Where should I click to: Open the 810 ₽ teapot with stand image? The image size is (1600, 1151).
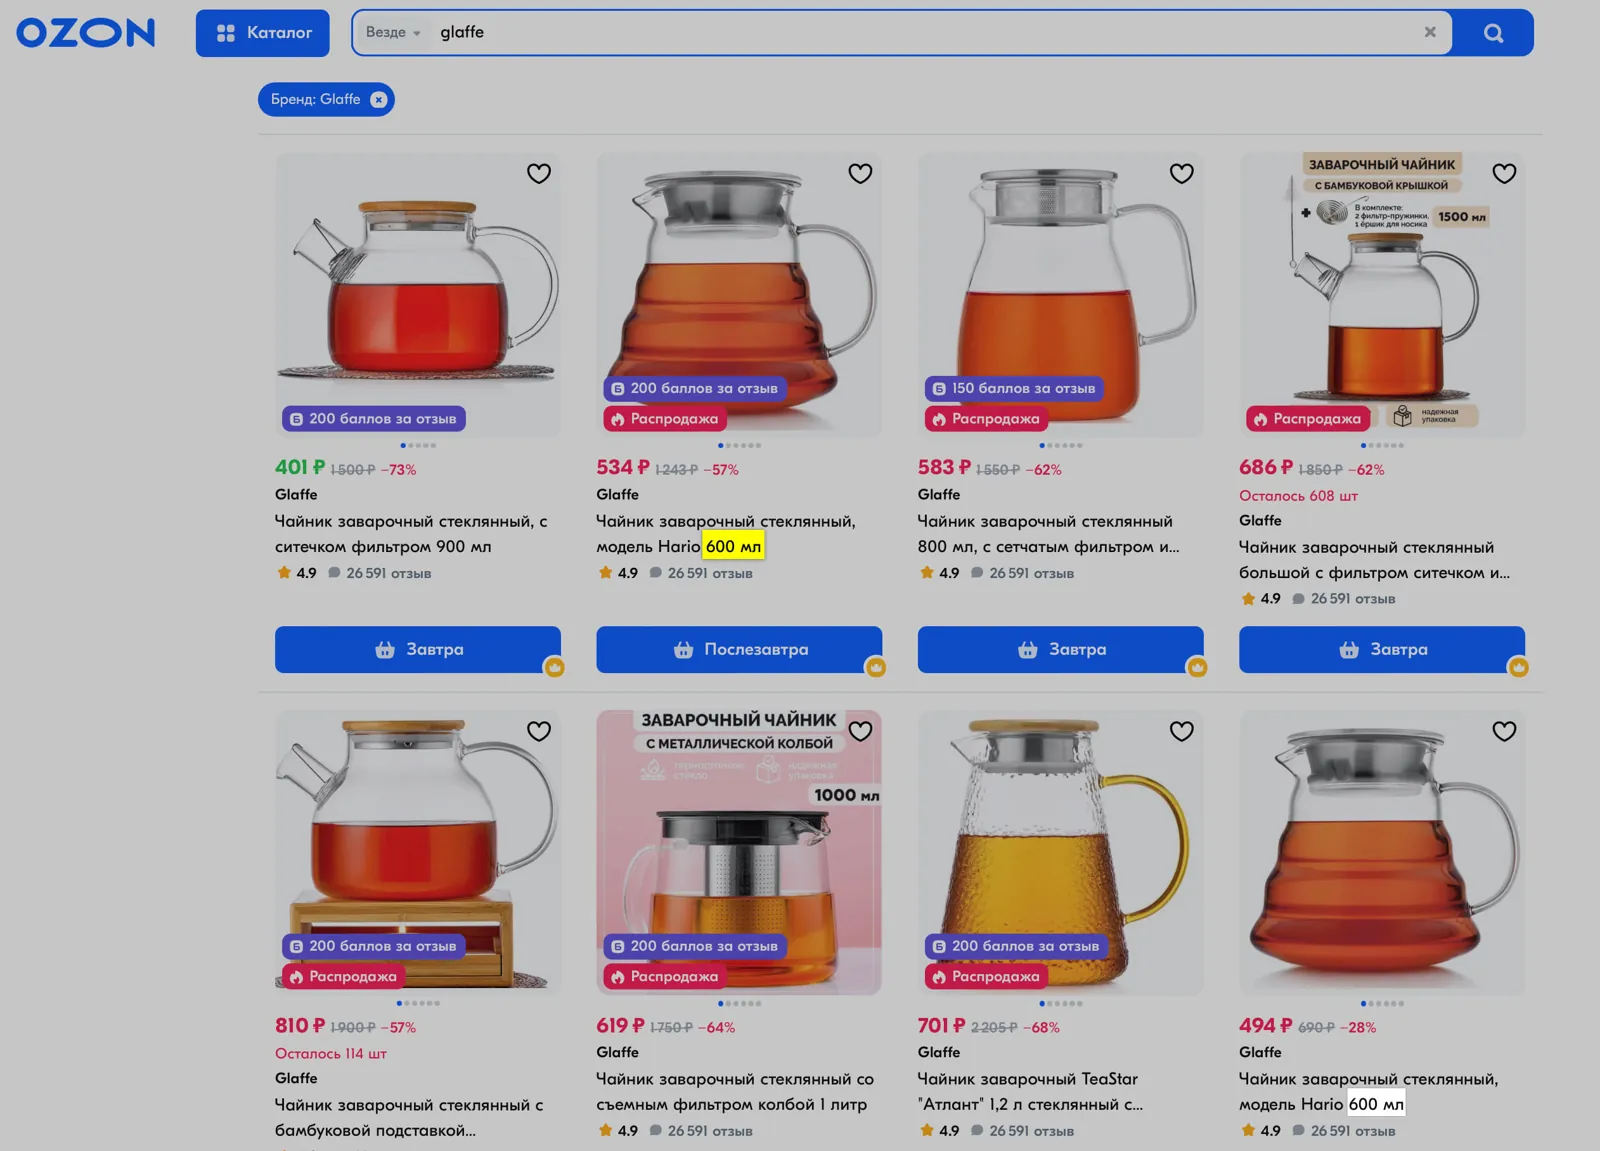pyautogui.click(x=418, y=852)
